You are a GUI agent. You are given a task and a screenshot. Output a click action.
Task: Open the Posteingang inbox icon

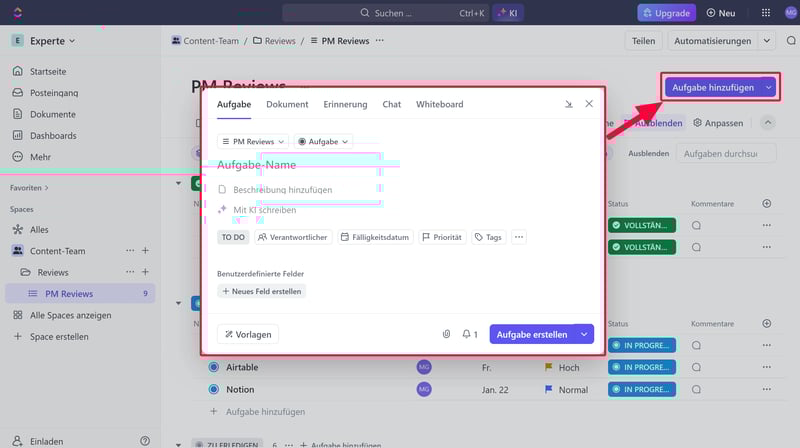click(18, 92)
